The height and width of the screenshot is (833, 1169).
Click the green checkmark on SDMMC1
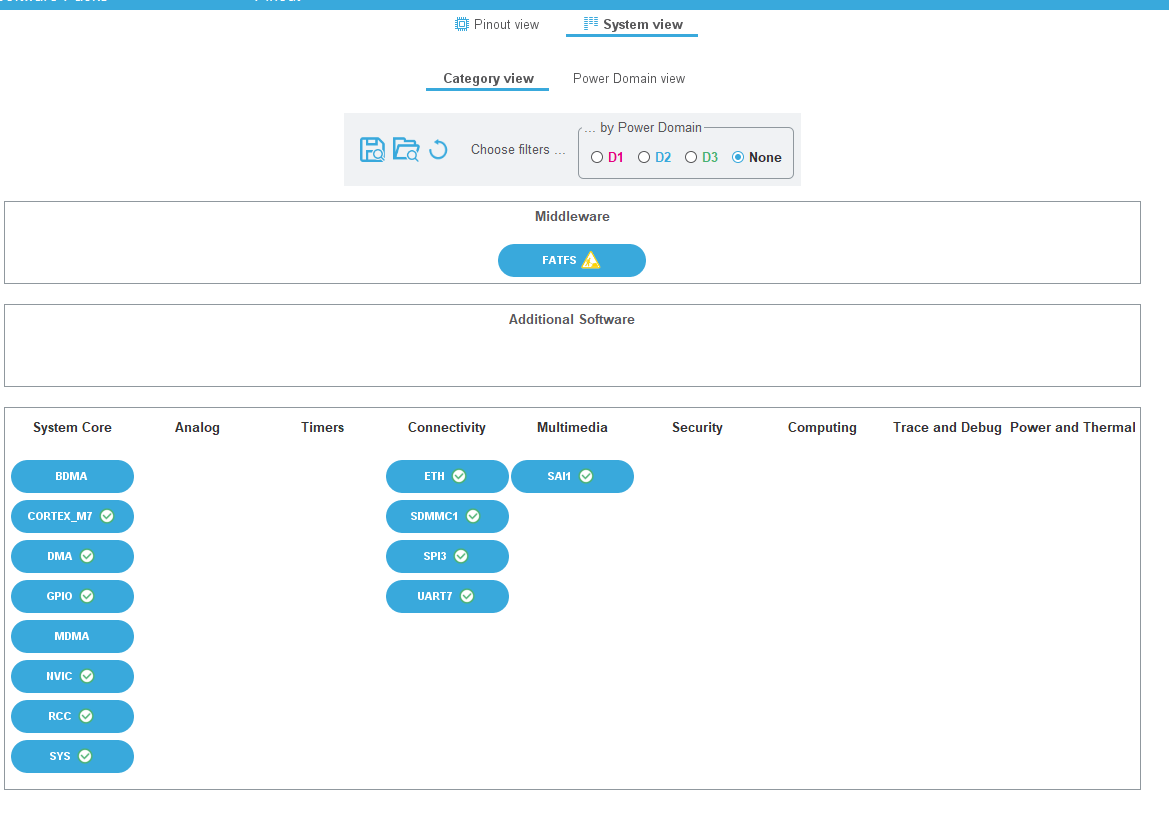473,516
